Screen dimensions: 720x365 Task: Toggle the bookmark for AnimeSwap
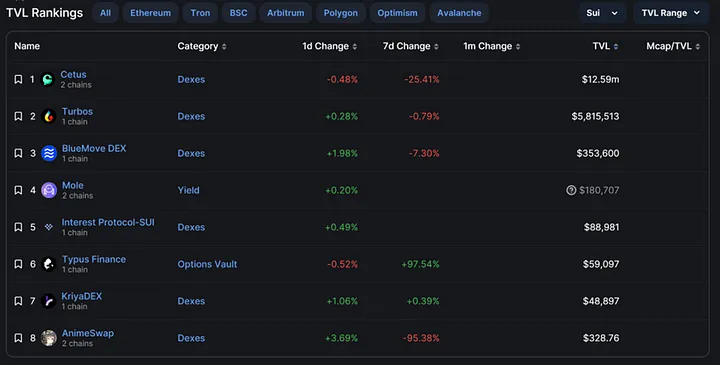tap(18, 338)
